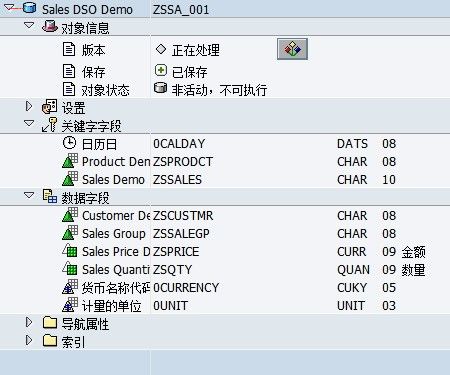Image resolution: width=450 pixels, height=375 pixels.
Task: Select the Sales Price D data field label
Action: 116,252
